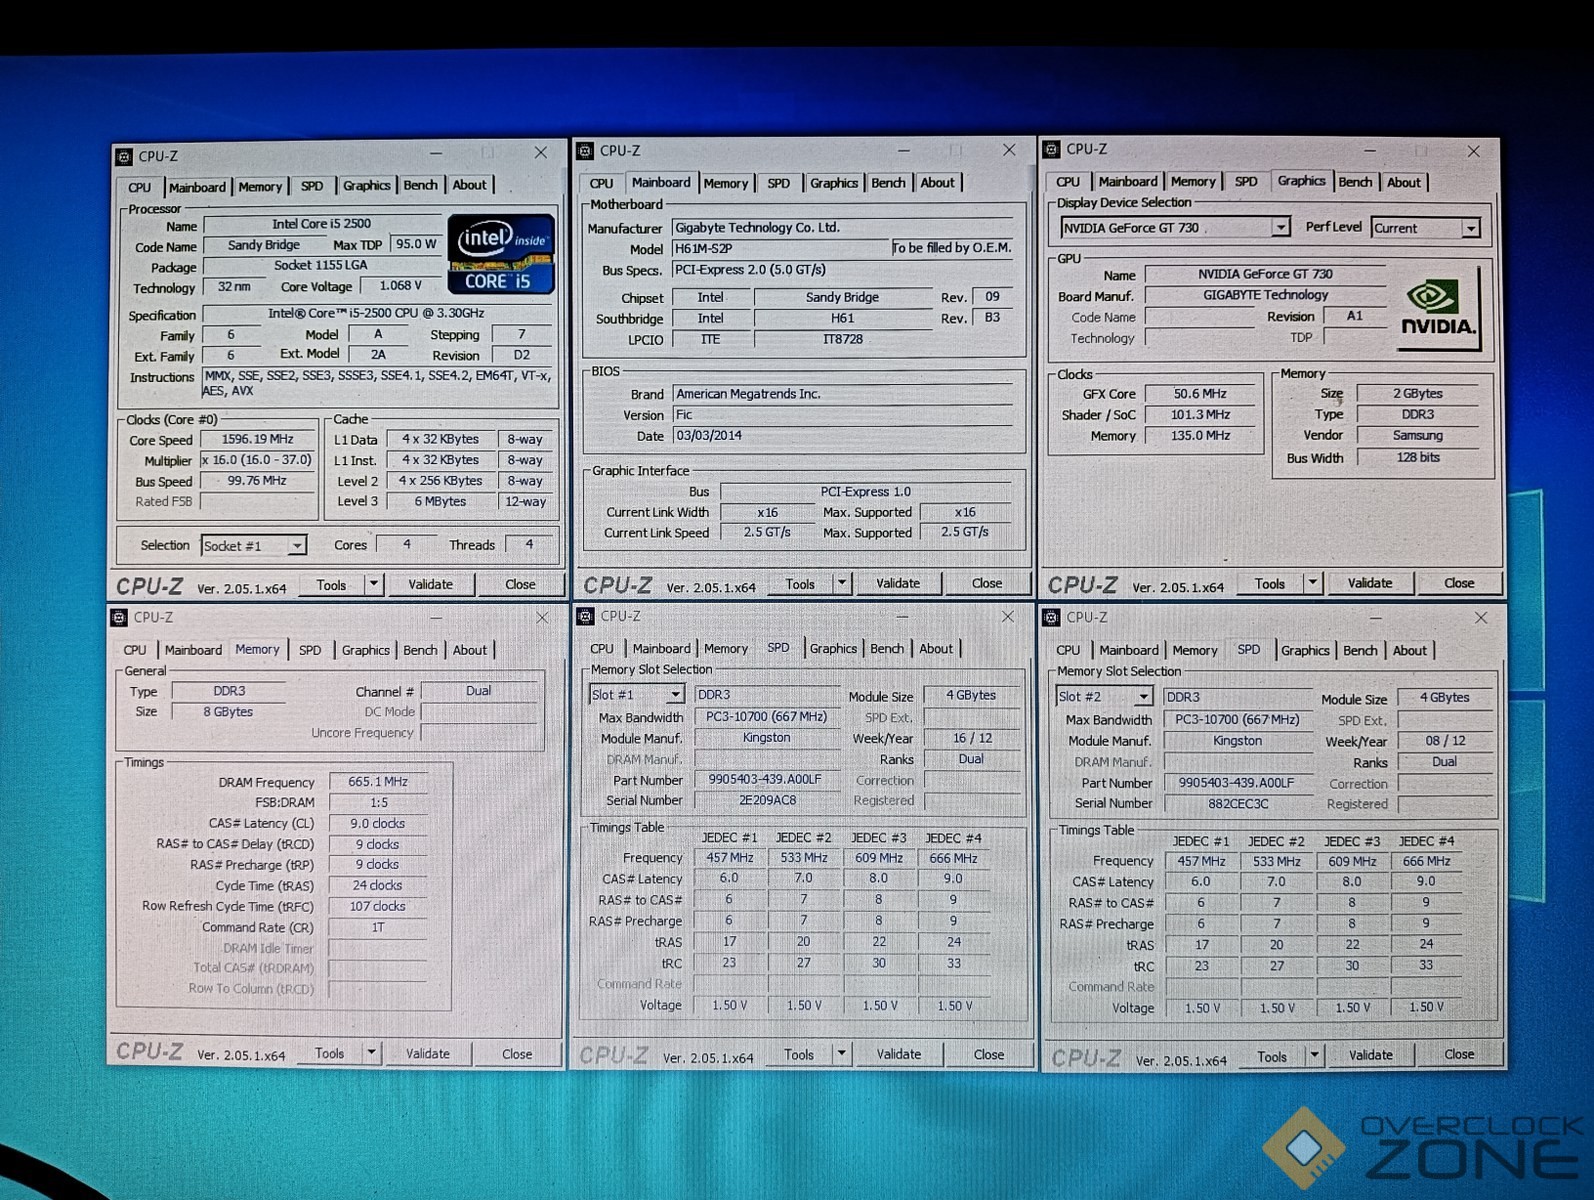This screenshot has width=1594, height=1200.
Task: Click Week/Year 16 / 12 in Slot #1 window
Action: [x=972, y=738]
